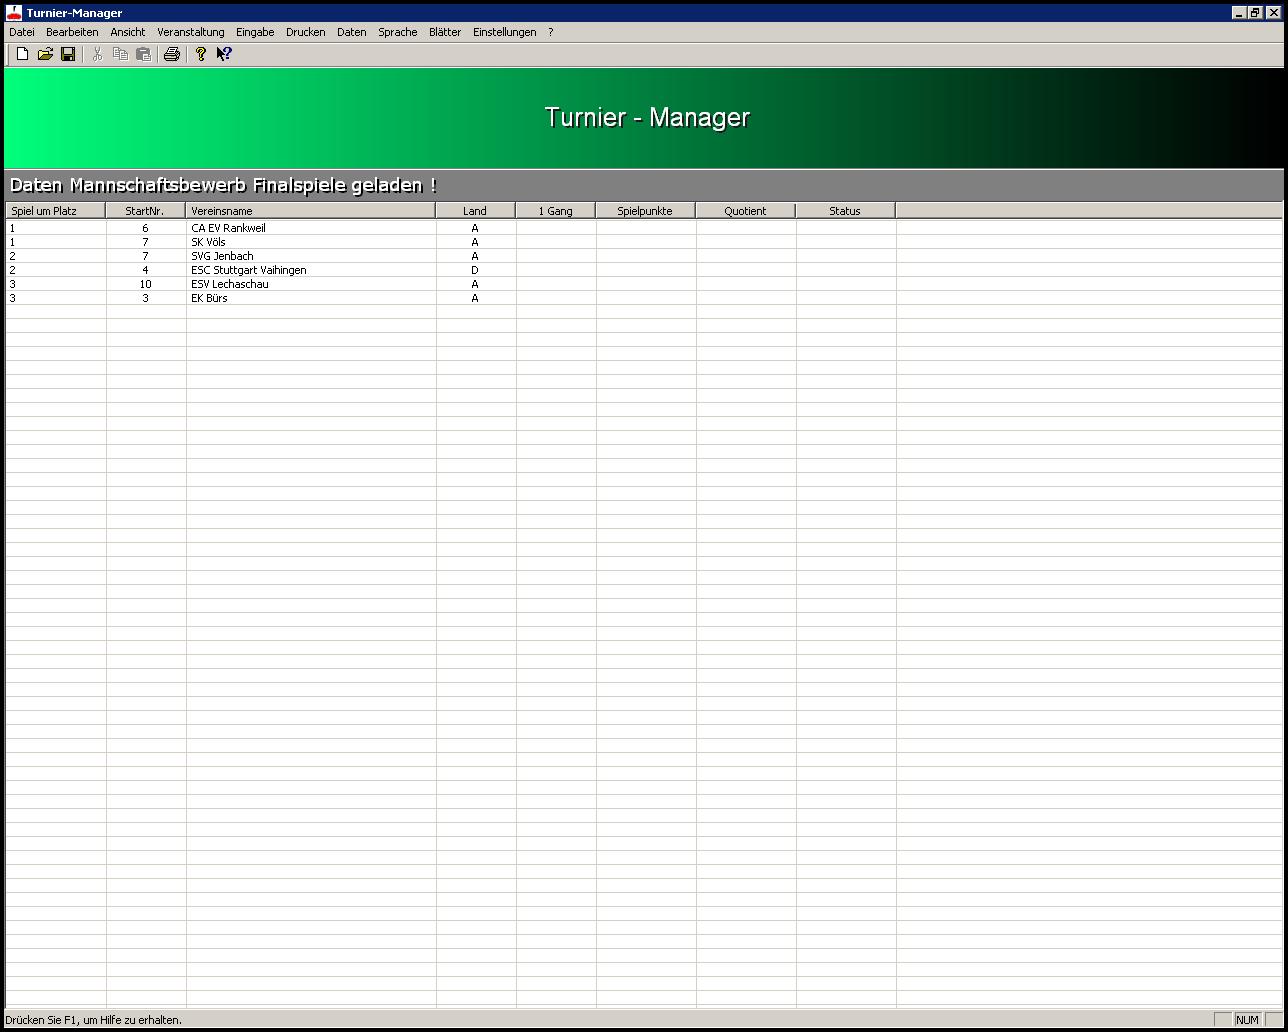Click the New document toolbar icon
Screen dimensions: 1288x1032
tap(22, 54)
